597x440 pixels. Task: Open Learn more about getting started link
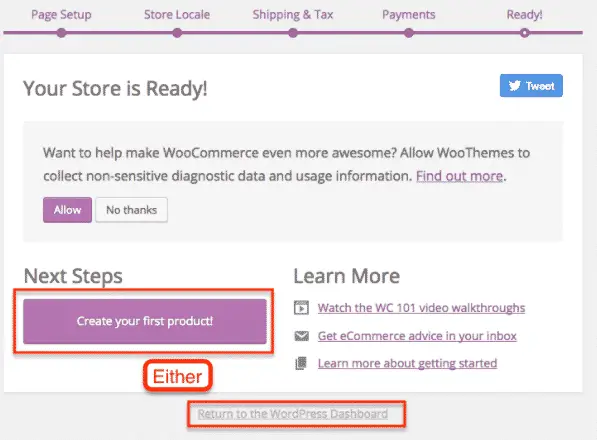pyautogui.click(x=407, y=363)
